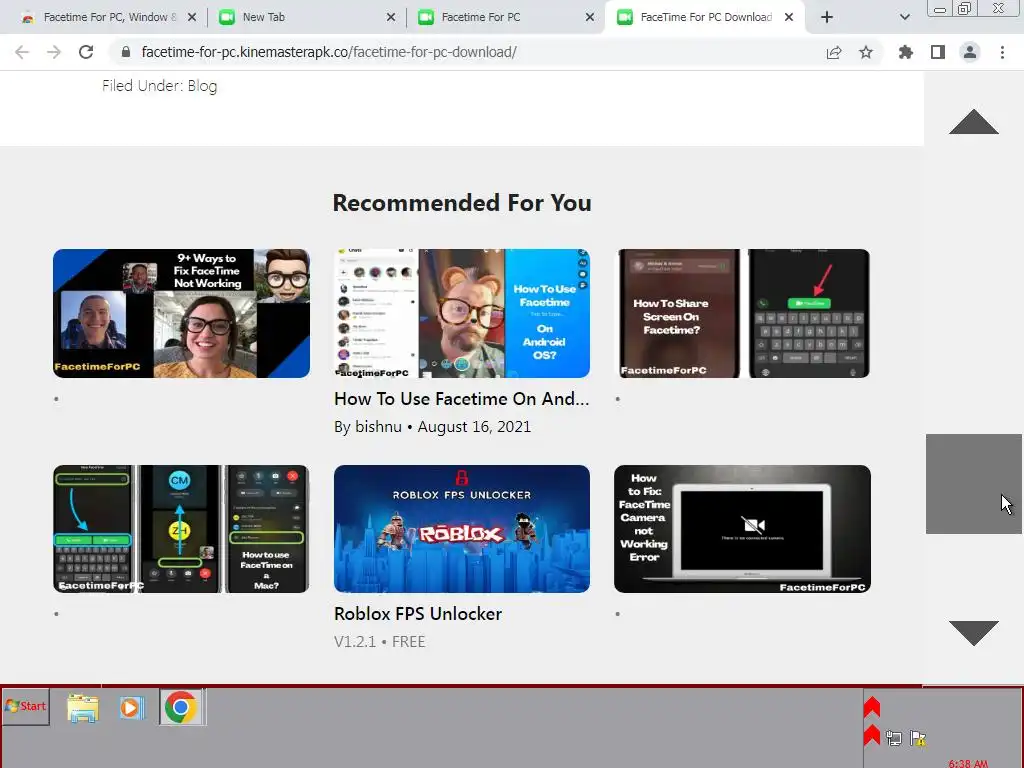Click the Roblox FPS Unlocker title link
This screenshot has height=768, width=1024.
pos(418,614)
